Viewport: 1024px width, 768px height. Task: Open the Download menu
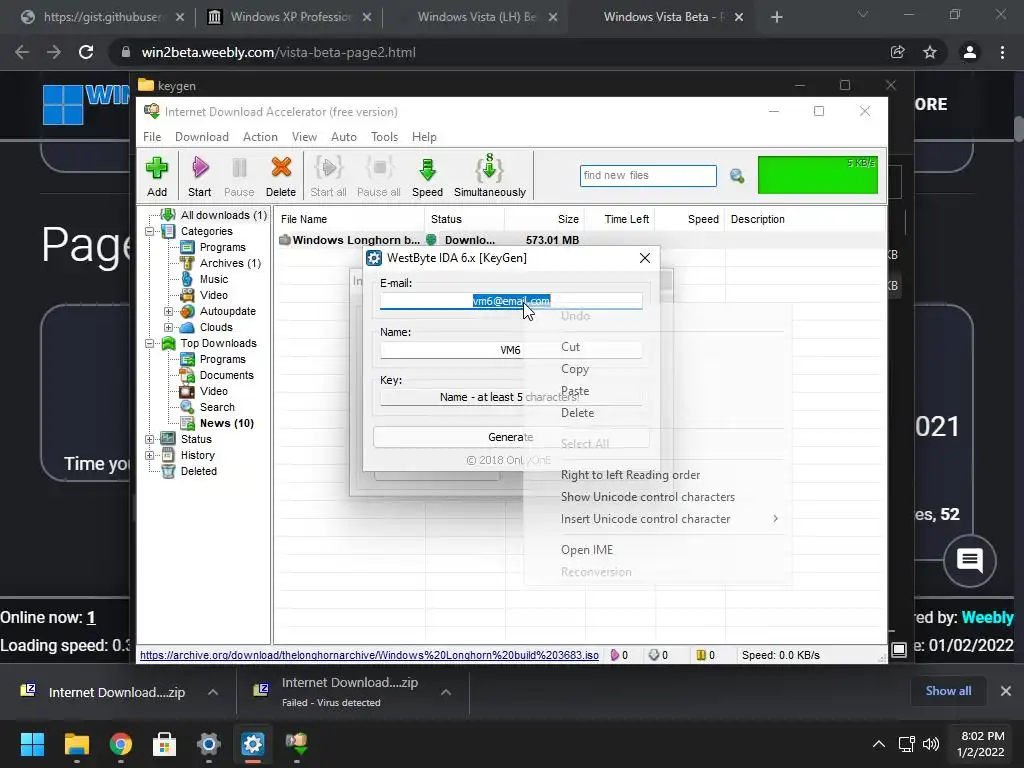(x=202, y=136)
